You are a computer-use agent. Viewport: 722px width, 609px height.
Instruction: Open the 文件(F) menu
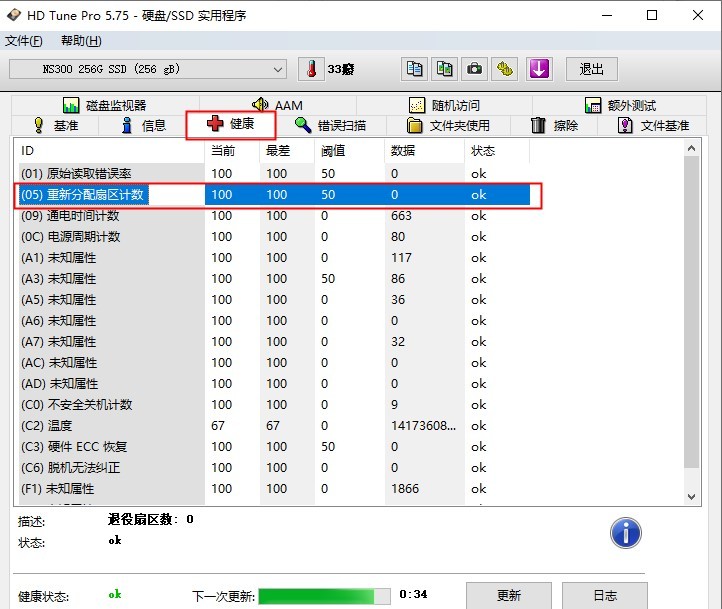24,41
